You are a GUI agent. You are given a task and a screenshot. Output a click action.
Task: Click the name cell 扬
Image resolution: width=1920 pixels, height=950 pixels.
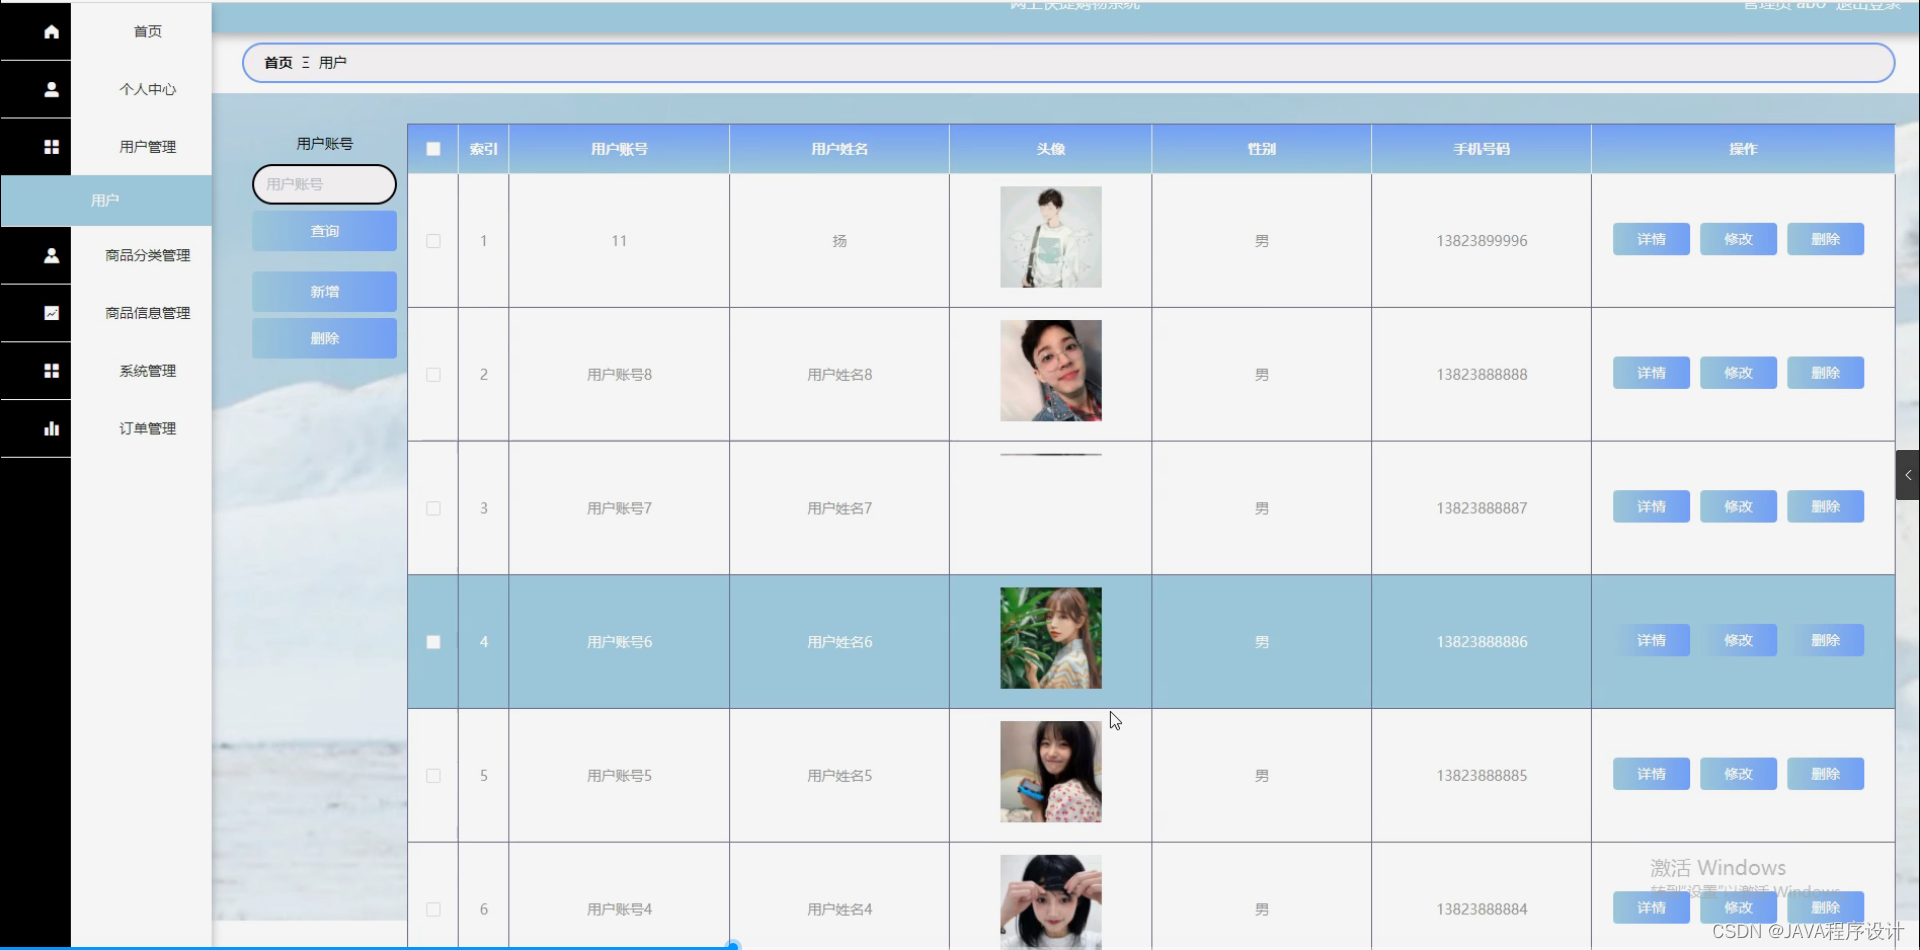[840, 241]
